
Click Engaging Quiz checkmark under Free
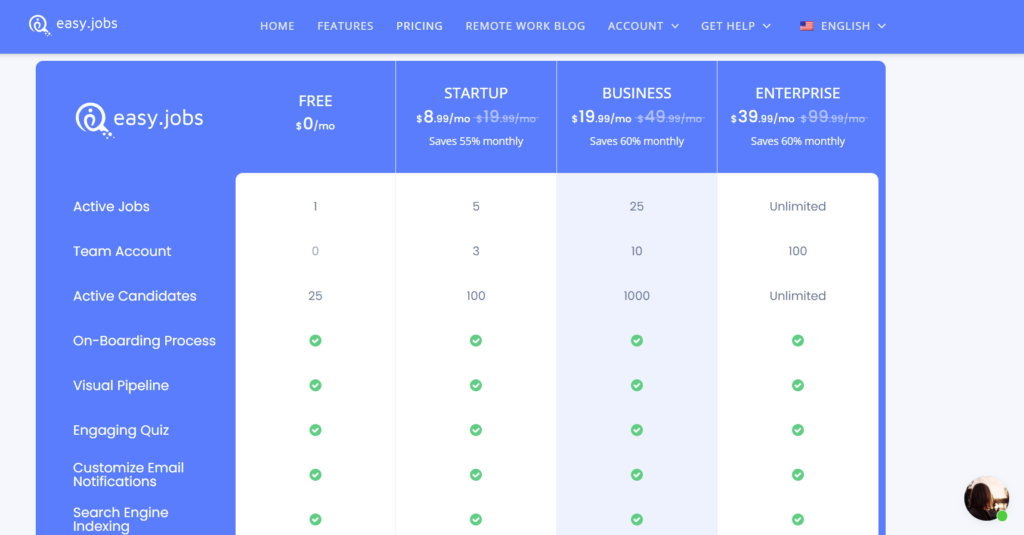[x=315, y=430]
